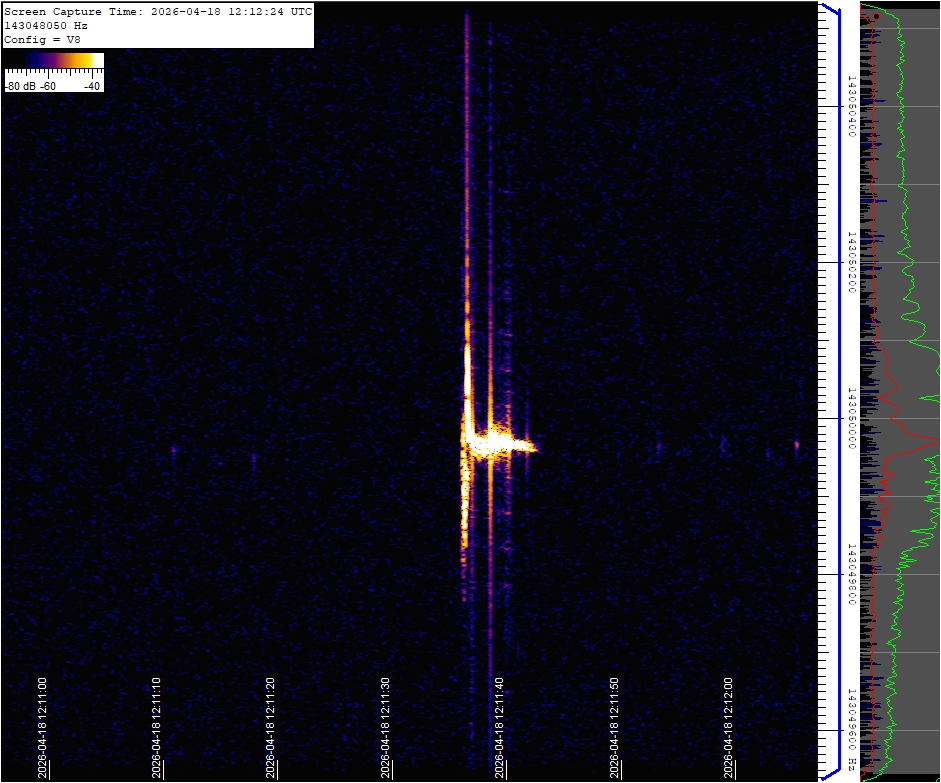
Task: Click the 143050200 frequency axis label
Action: click(x=851, y=262)
